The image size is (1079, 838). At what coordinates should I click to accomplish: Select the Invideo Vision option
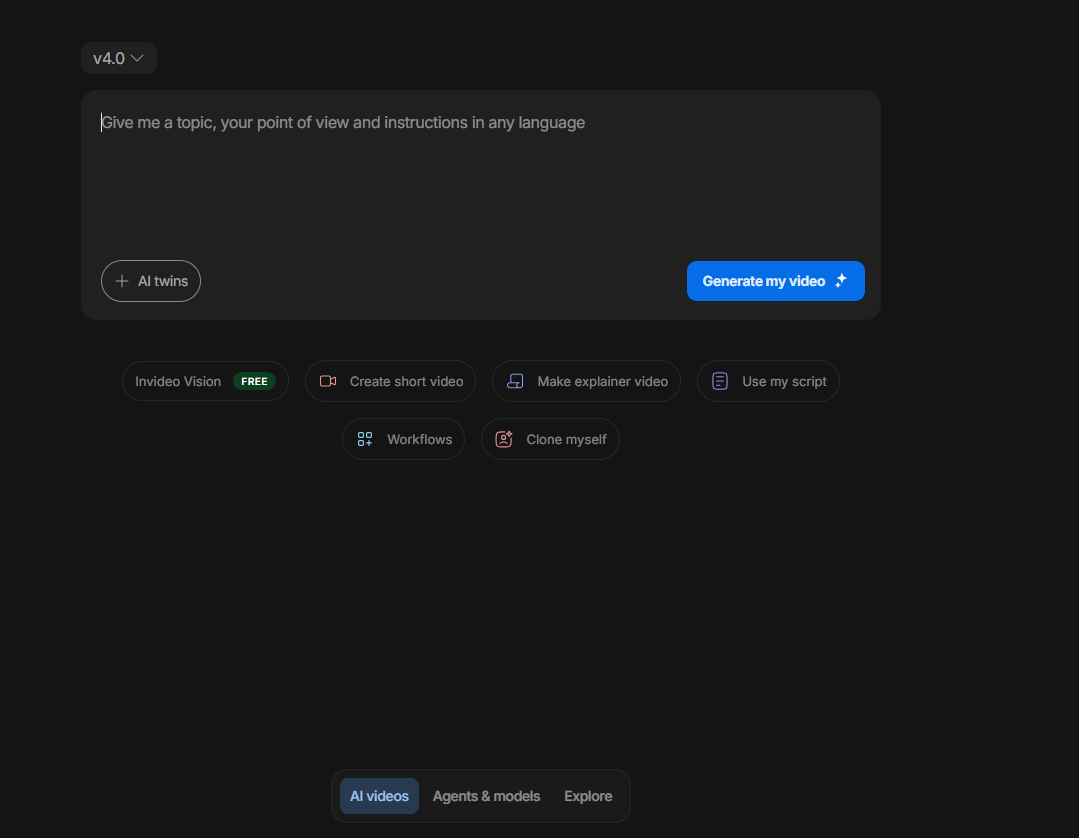pos(178,381)
